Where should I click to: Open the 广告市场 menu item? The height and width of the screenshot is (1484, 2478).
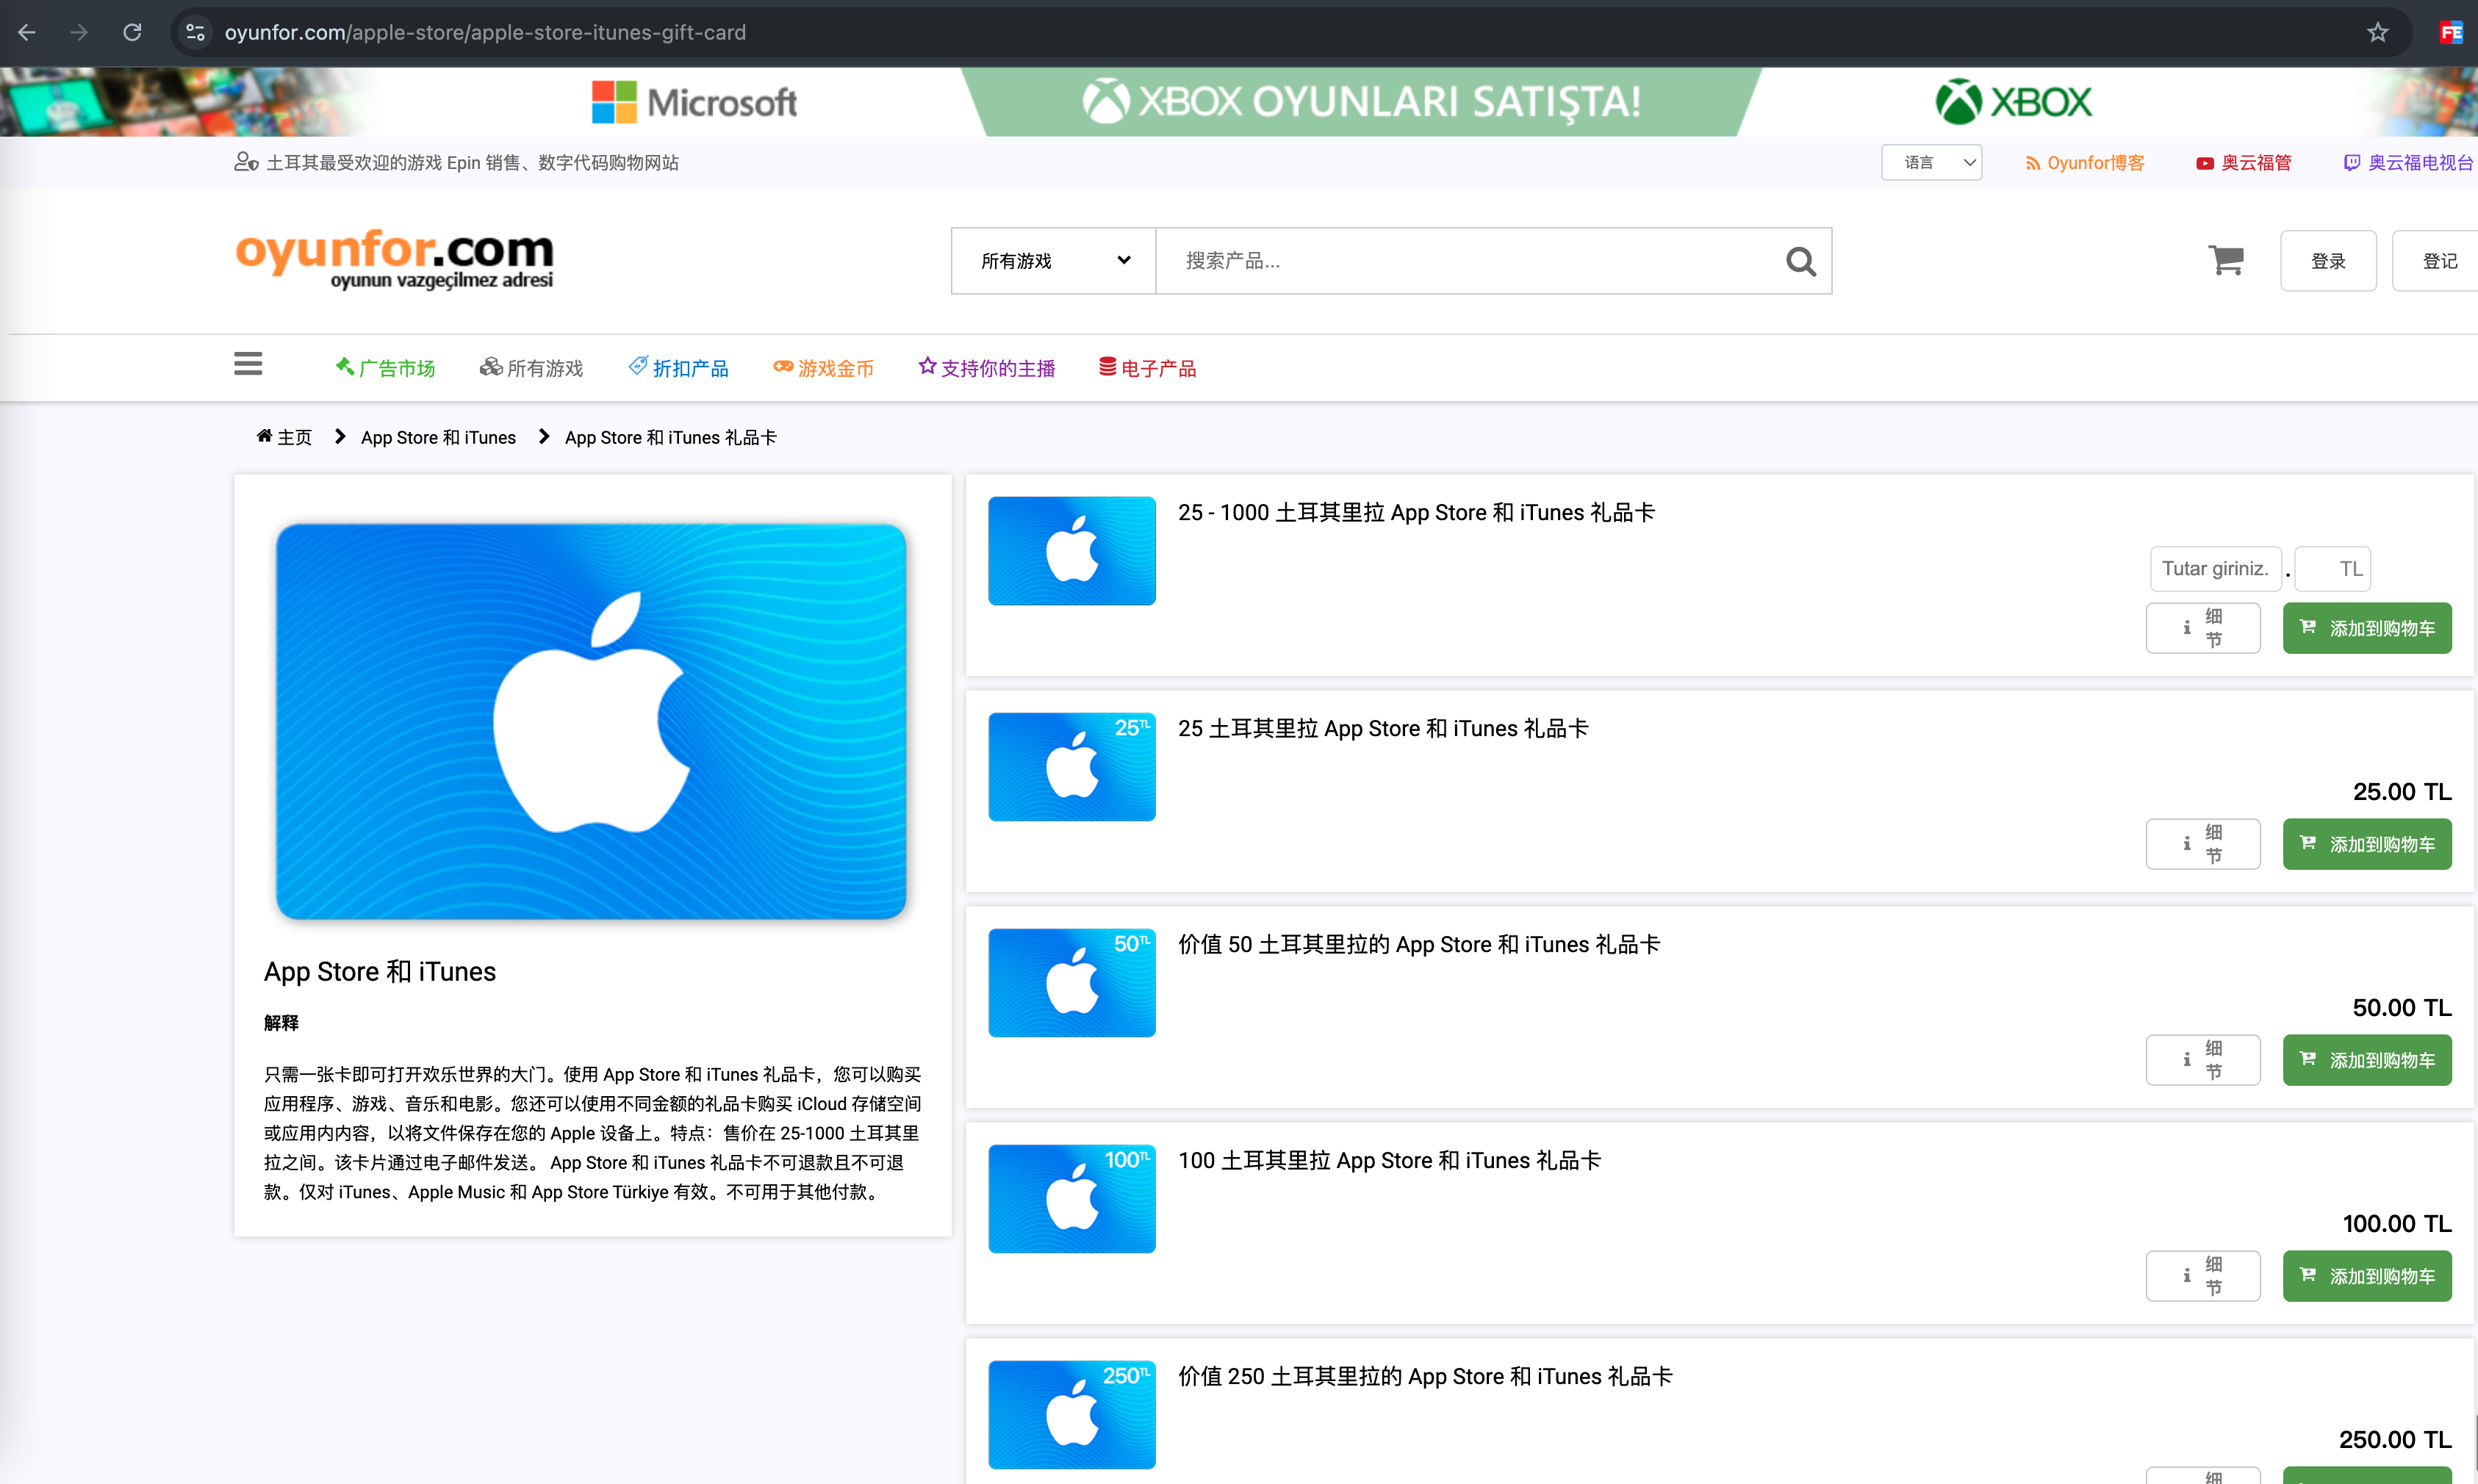(x=385, y=368)
